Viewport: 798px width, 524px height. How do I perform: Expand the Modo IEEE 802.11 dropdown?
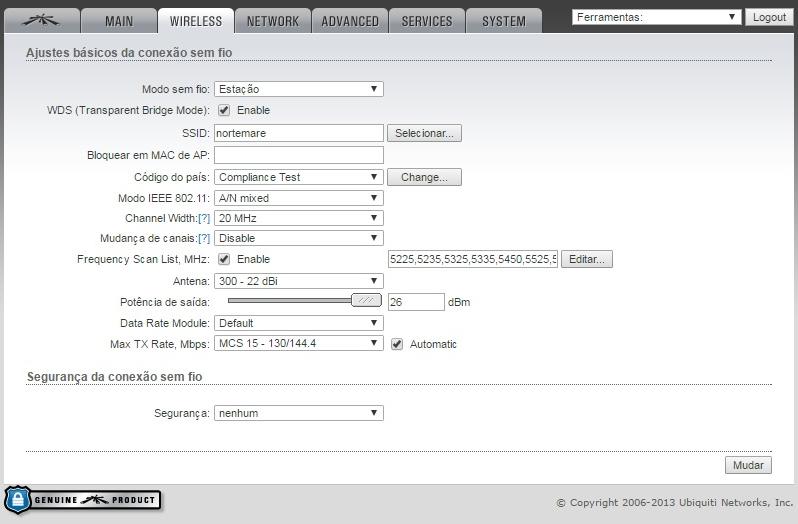(x=299, y=198)
